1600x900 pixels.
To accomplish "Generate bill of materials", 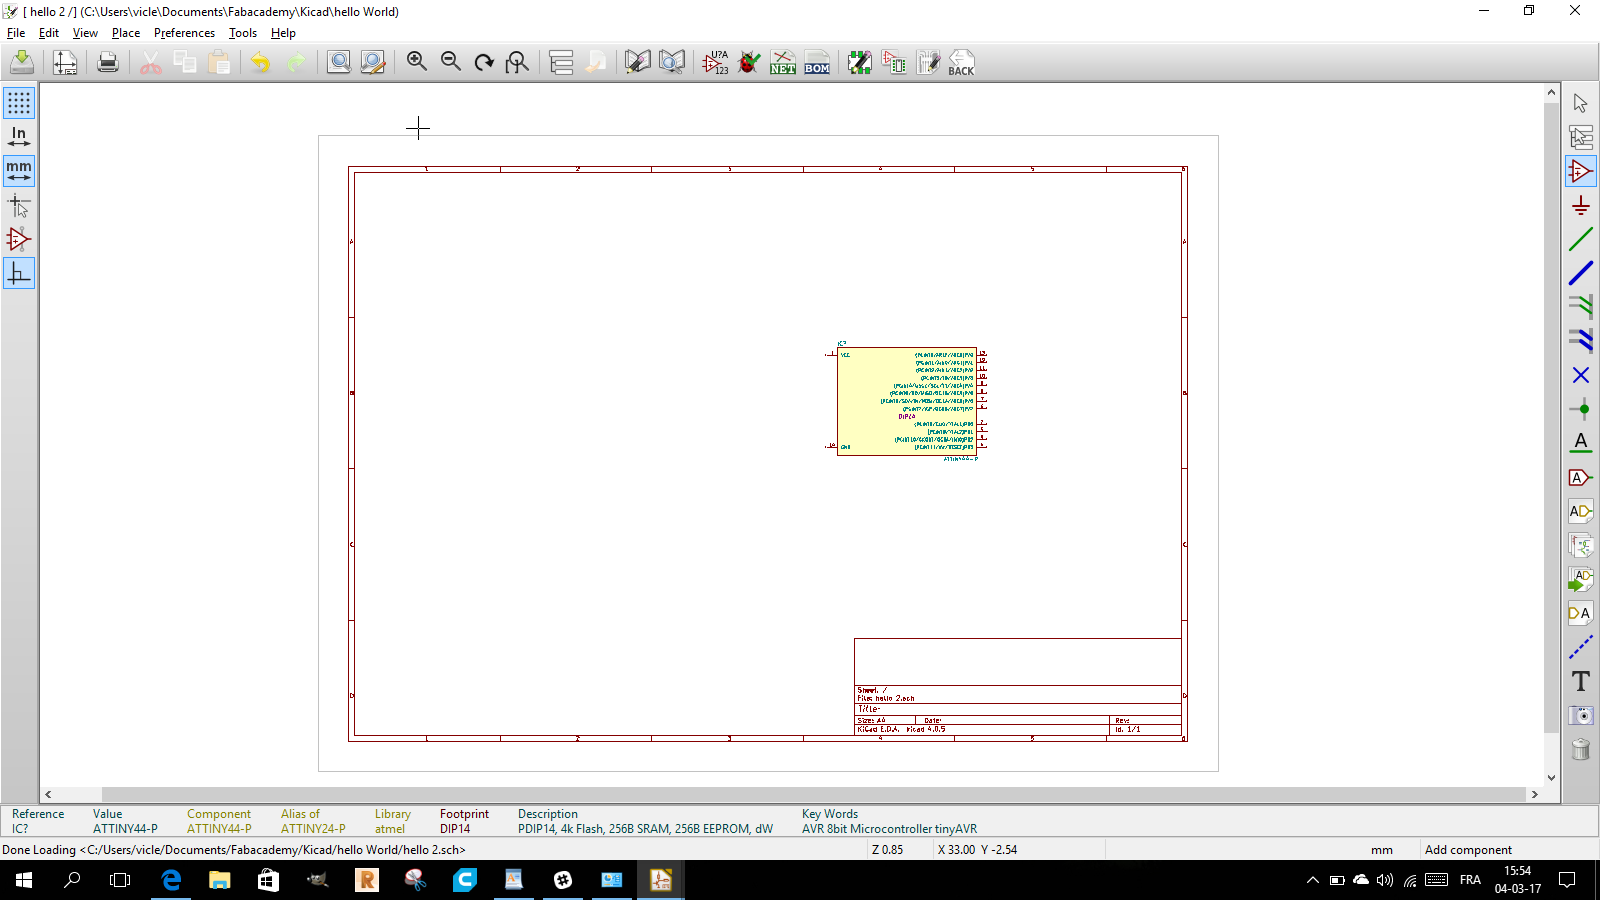I will pos(817,63).
